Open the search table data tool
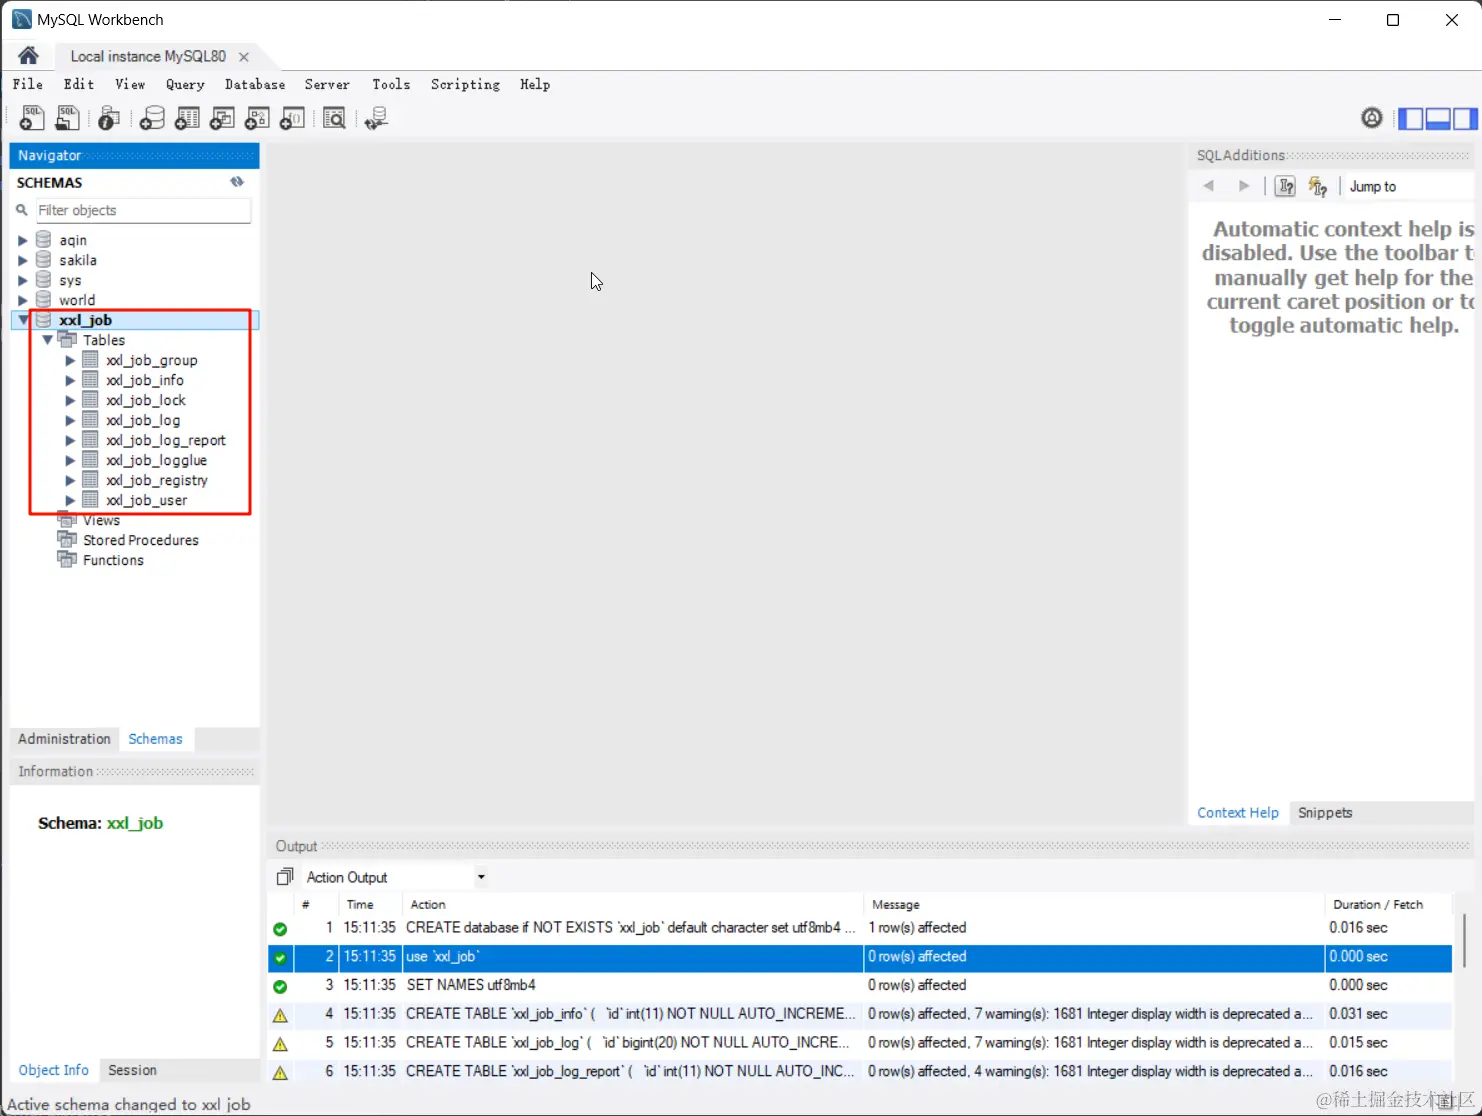 click(334, 118)
